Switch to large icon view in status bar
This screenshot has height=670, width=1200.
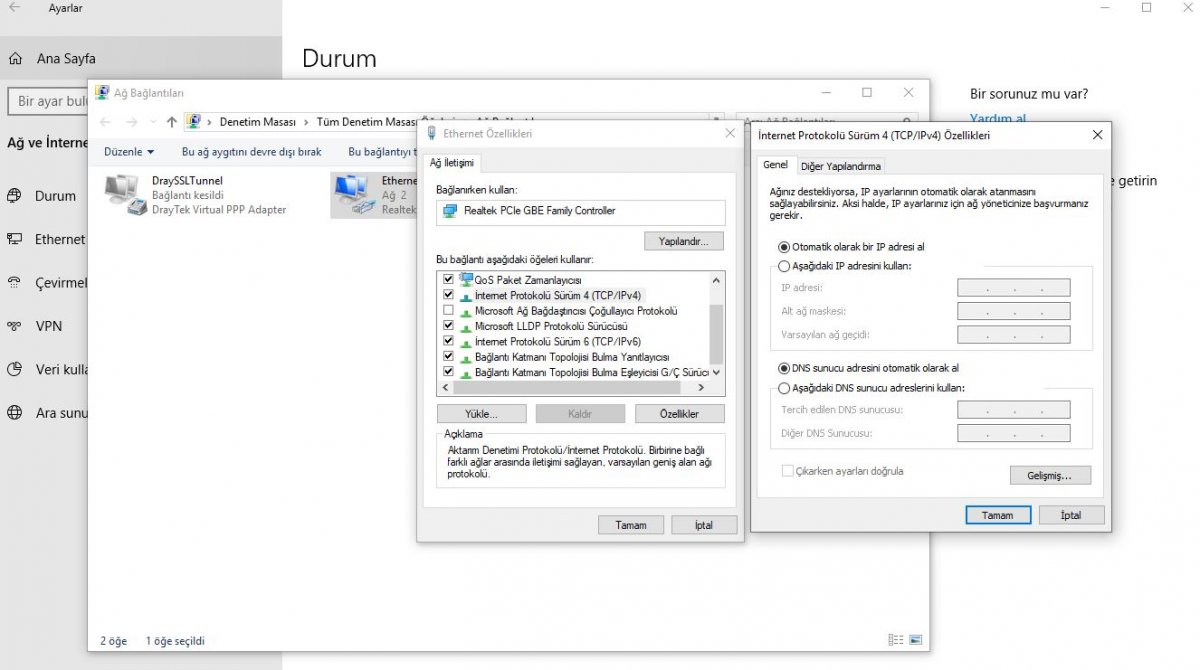click(x=915, y=640)
